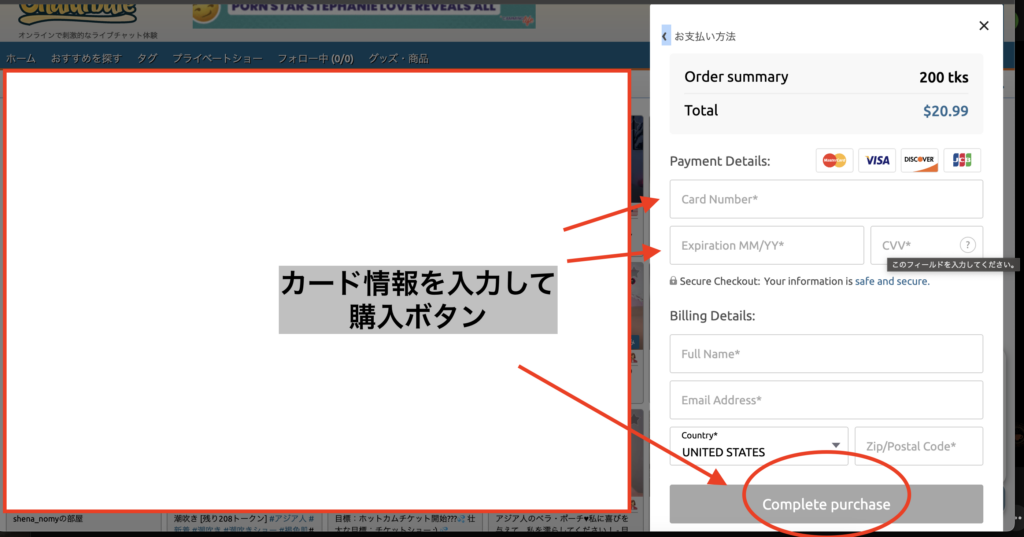Click into the Expiration MM/YY field
This screenshot has height=537, width=1024.
766,245
